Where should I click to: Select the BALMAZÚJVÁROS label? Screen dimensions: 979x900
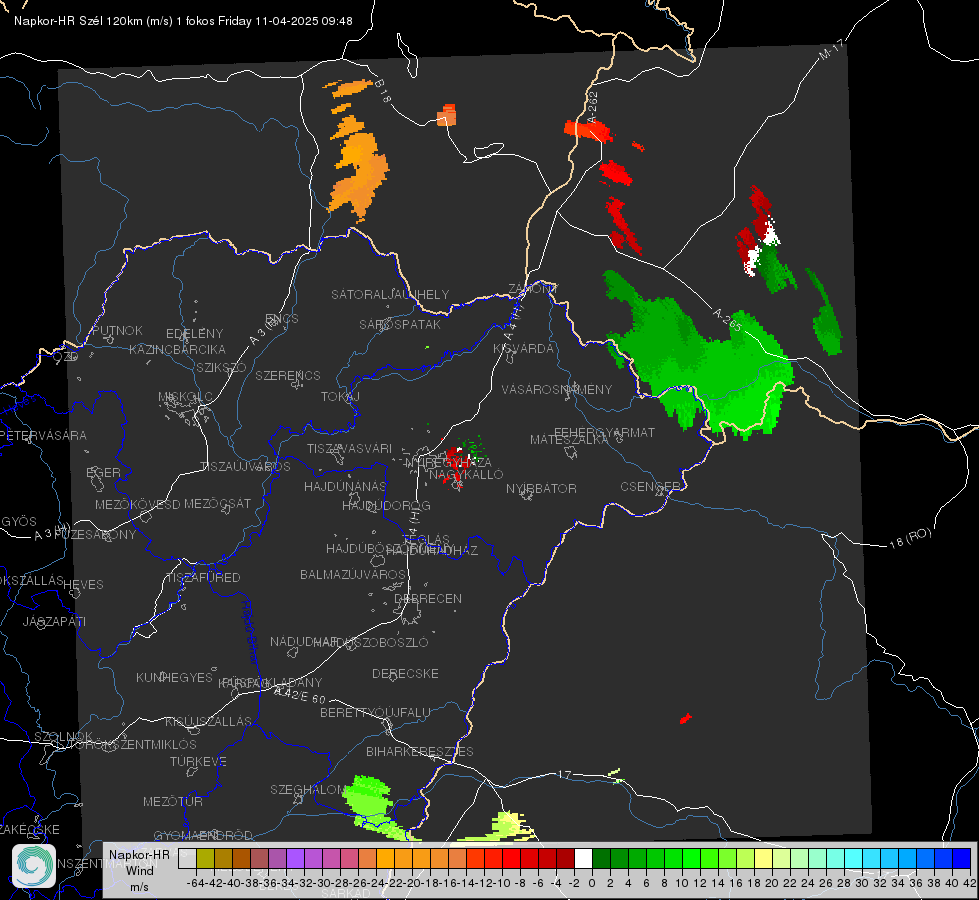[353, 575]
